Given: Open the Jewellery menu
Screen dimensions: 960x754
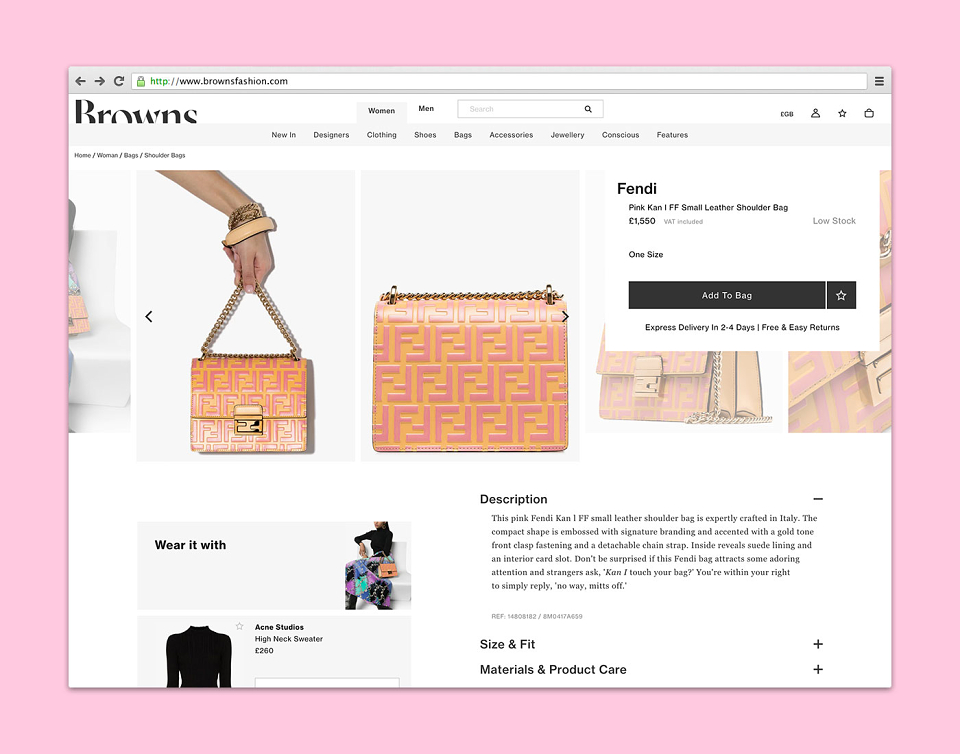Looking at the screenshot, I should pyautogui.click(x=568, y=135).
